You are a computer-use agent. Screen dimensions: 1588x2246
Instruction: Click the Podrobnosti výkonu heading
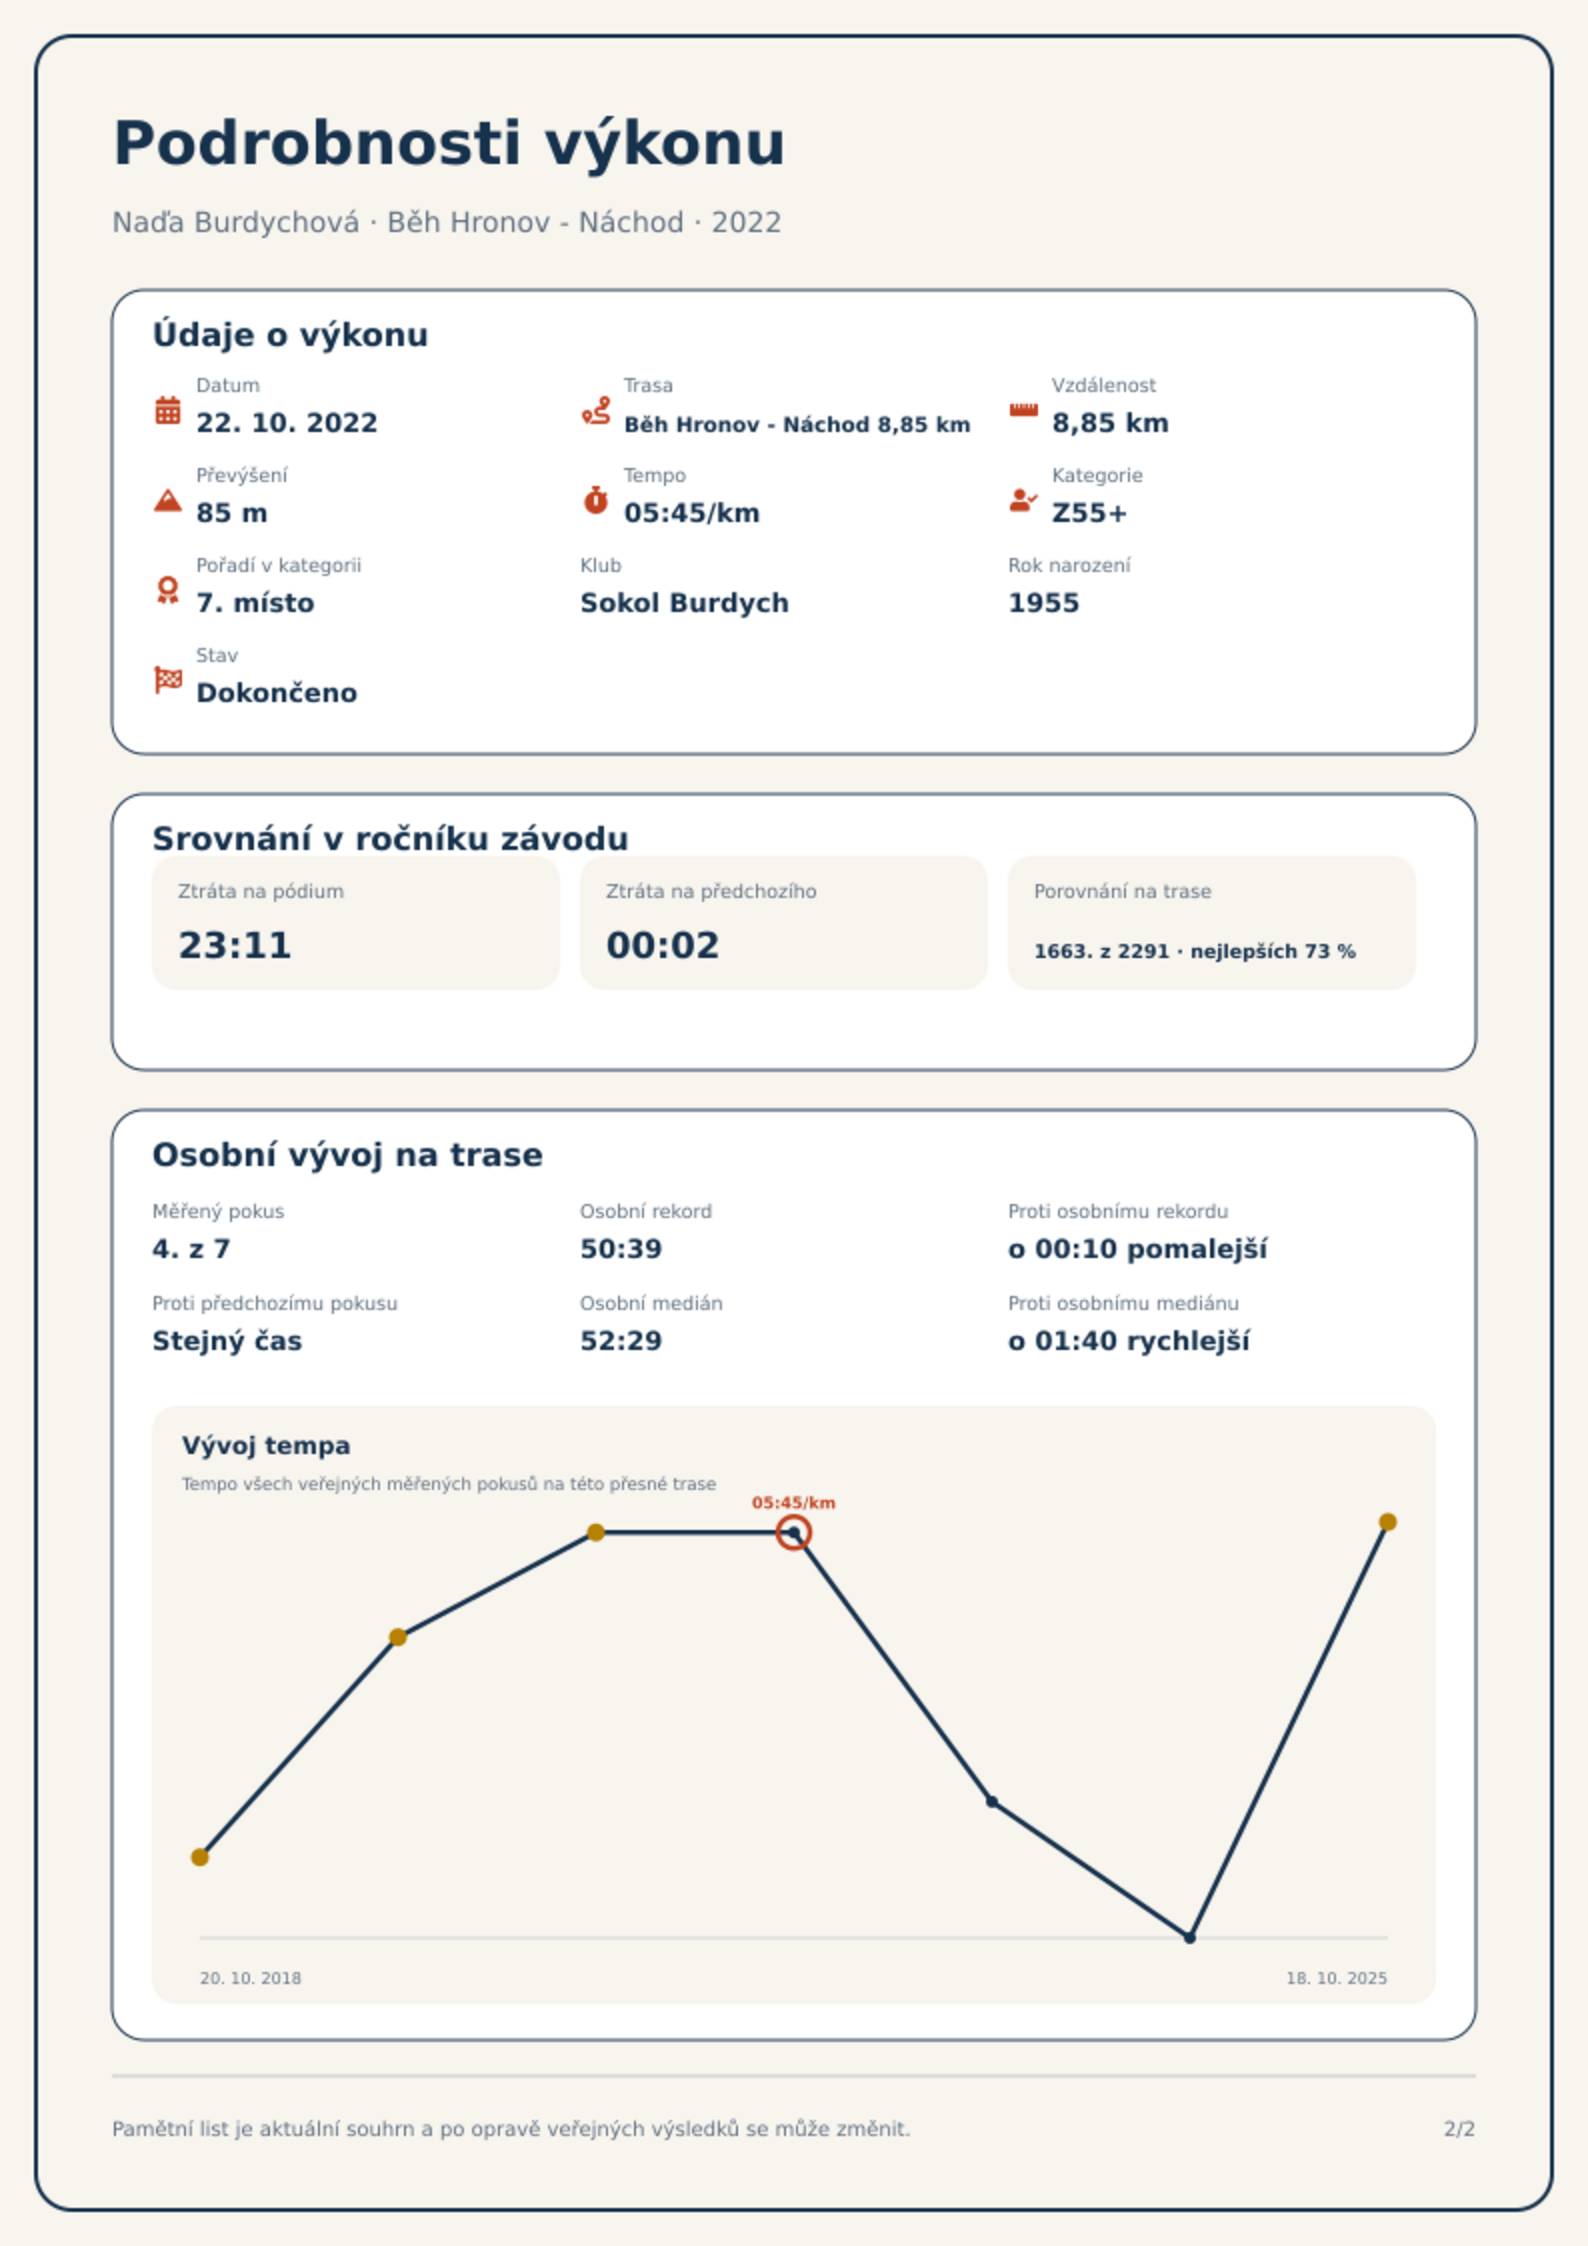coord(449,143)
